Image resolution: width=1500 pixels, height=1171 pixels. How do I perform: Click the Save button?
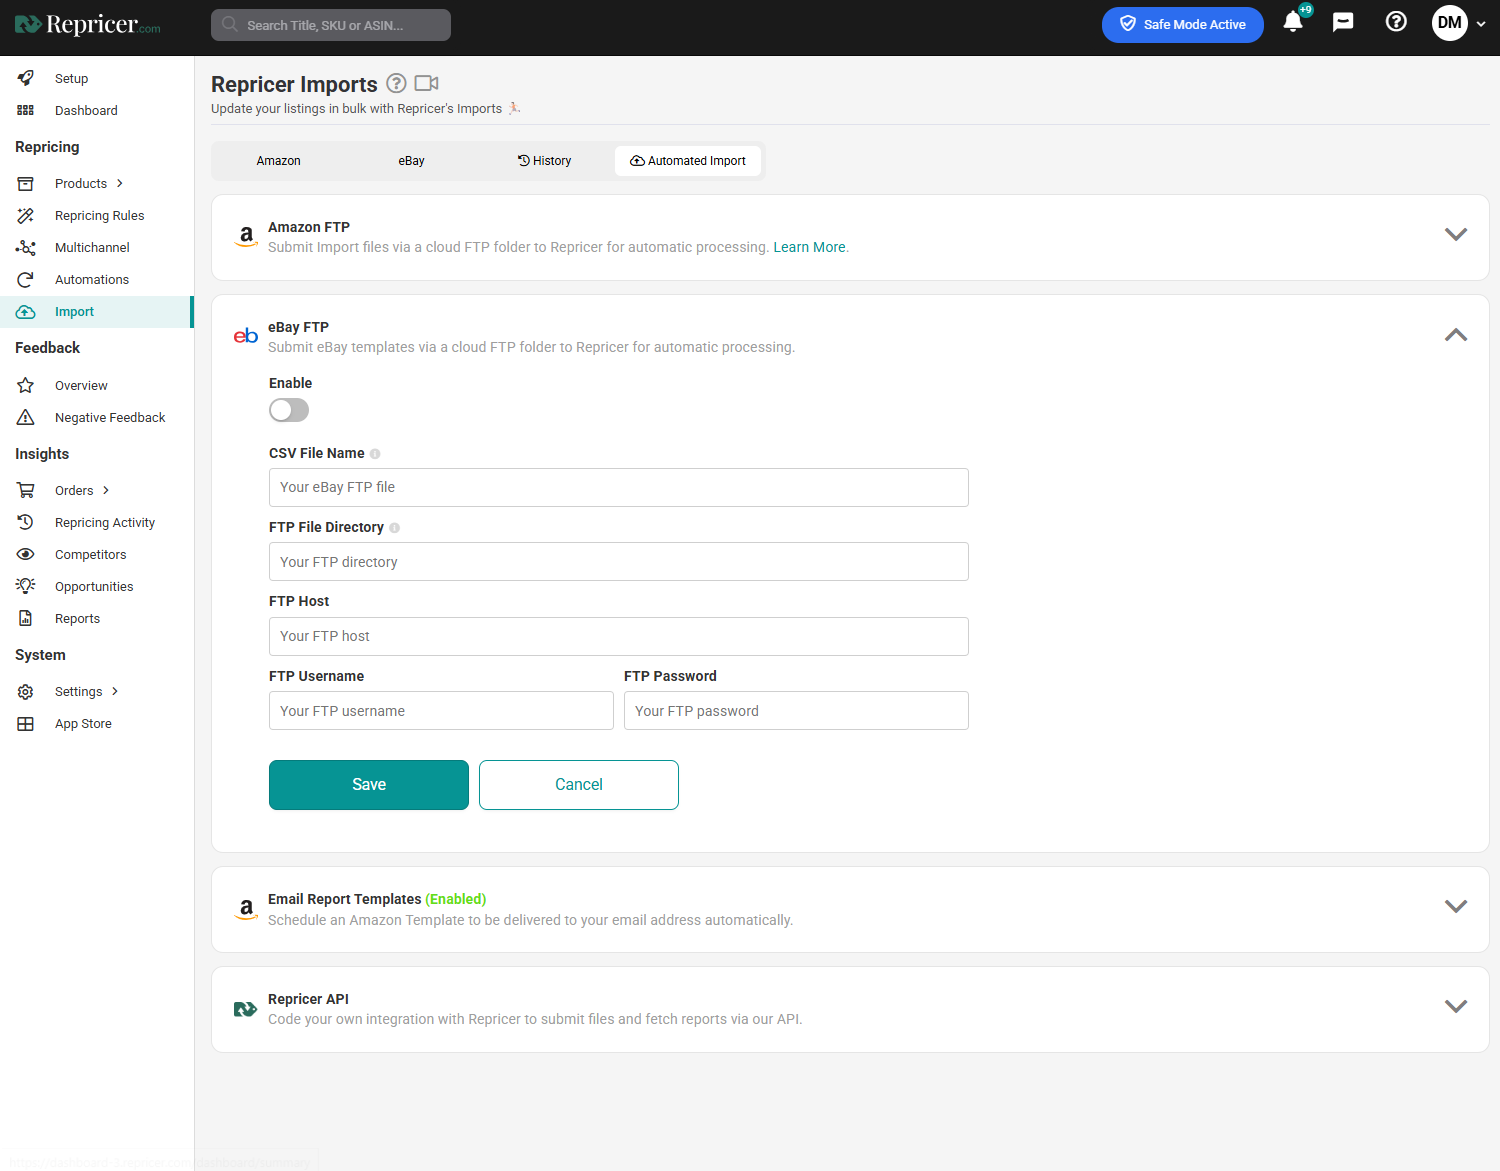point(369,785)
